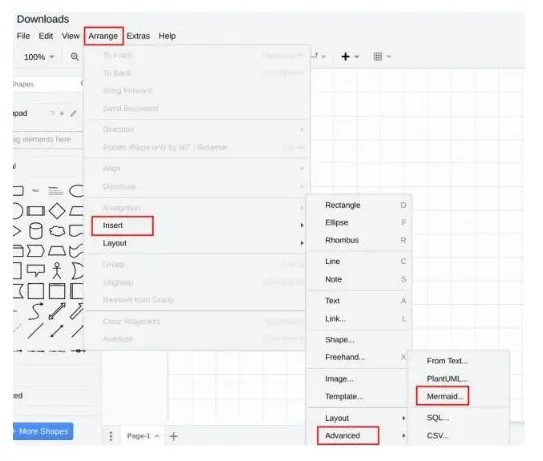Image resolution: width=543 pixels, height=461 pixels.
Task: Select the cylinder shape in palette
Action: pos(36,231)
